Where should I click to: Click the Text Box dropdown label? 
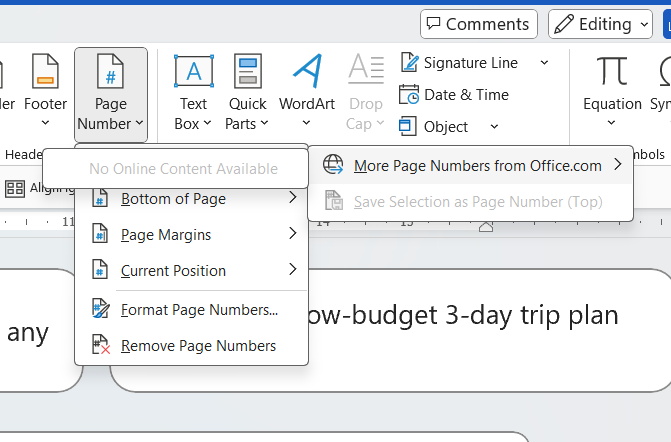click(x=193, y=114)
